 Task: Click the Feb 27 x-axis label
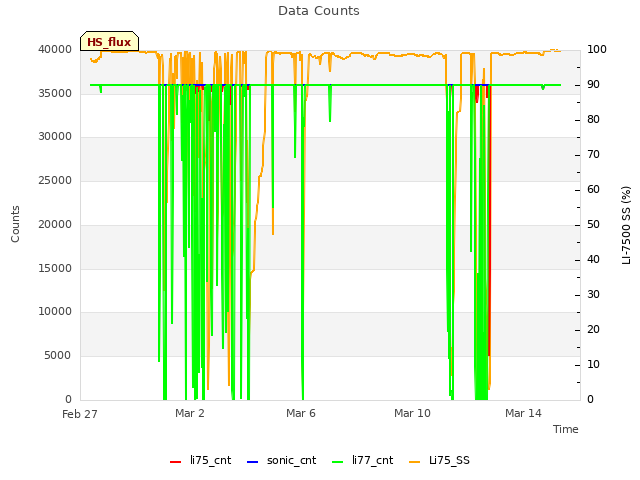pyautogui.click(x=80, y=414)
